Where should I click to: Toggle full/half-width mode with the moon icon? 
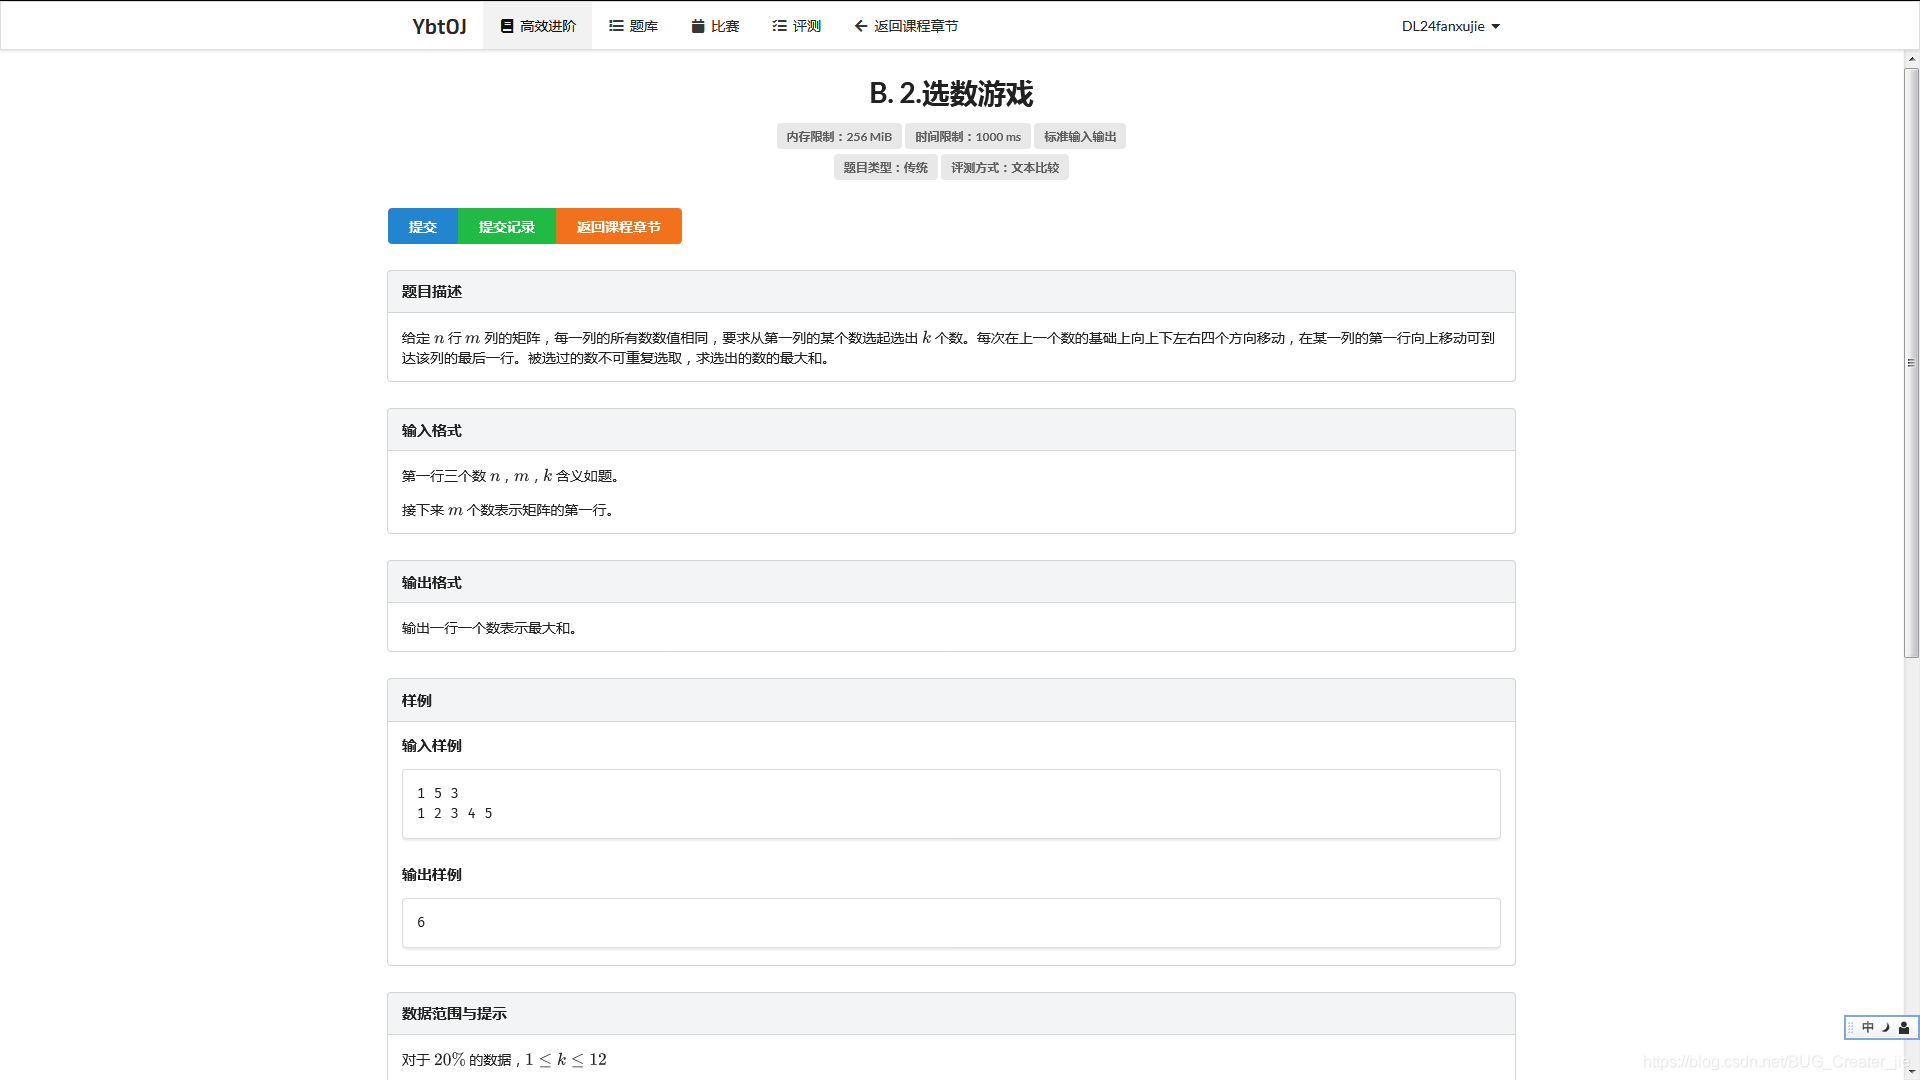pyautogui.click(x=1885, y=1028)
